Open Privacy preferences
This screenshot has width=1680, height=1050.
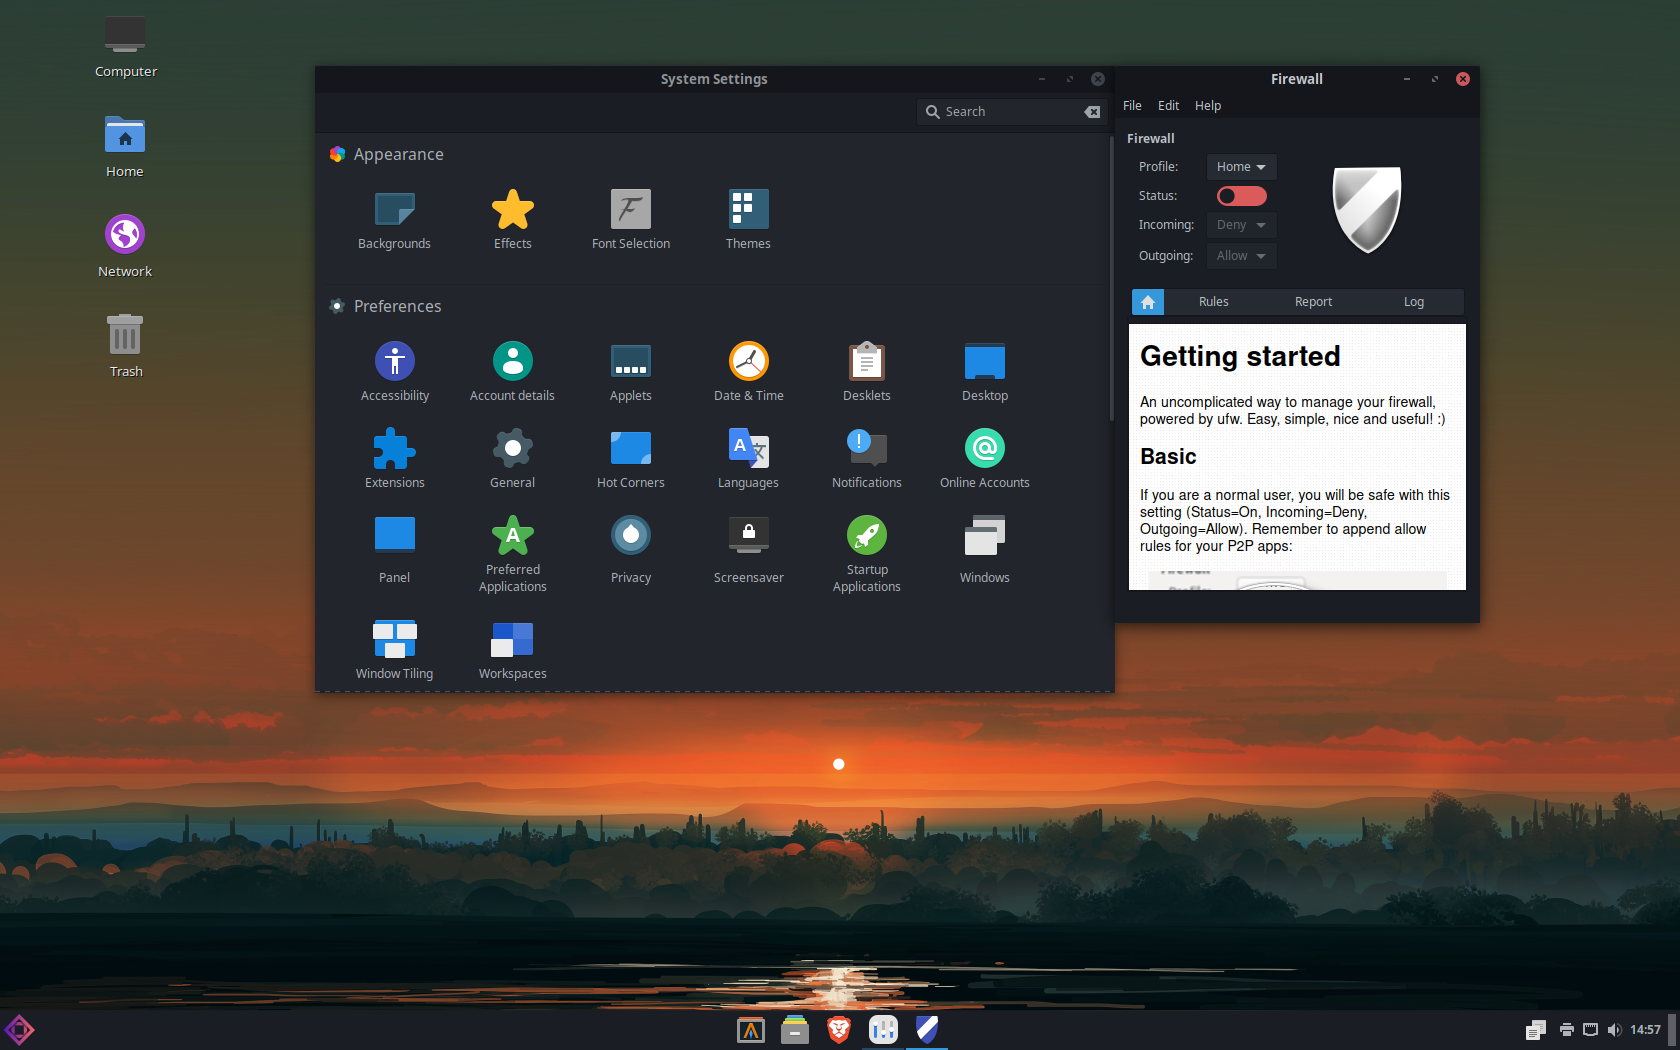(x=630, y=550)
